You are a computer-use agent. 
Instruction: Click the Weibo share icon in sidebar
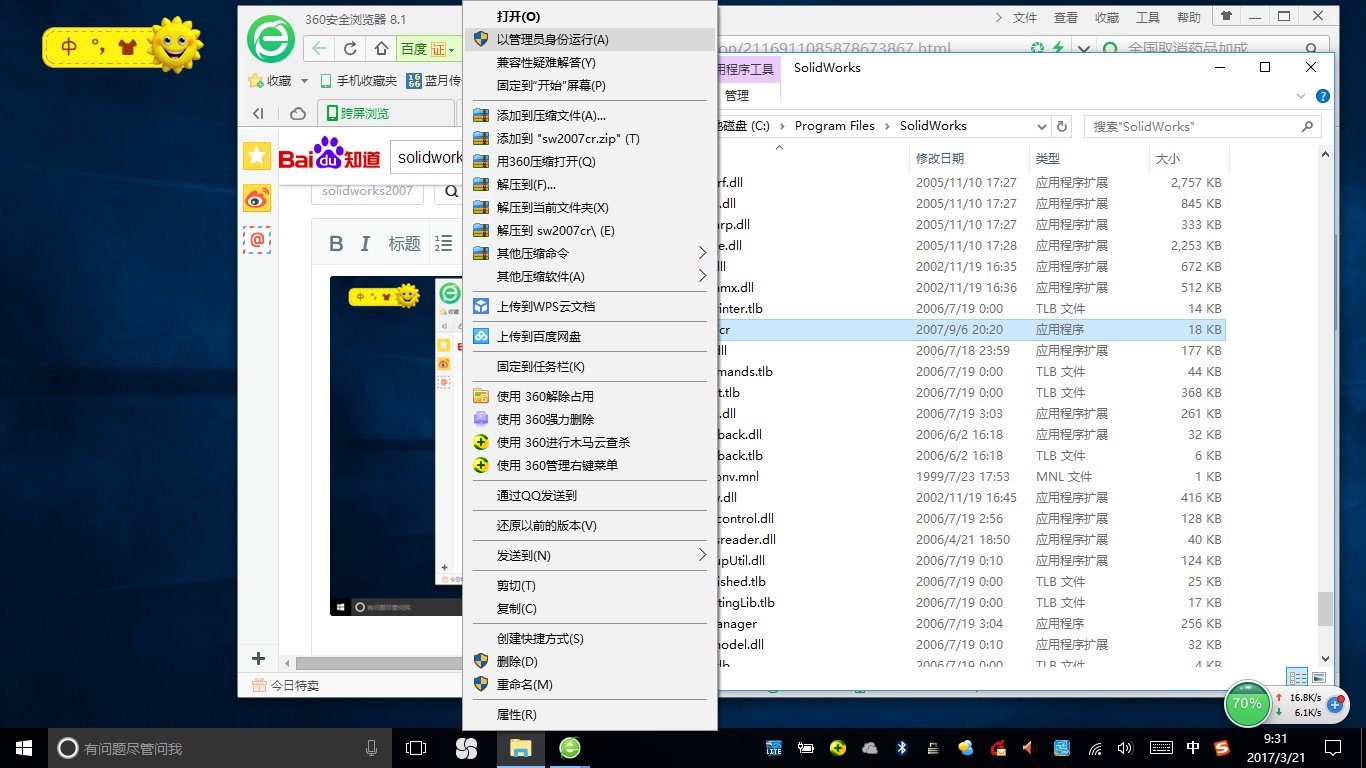click(x=257, y=199)
